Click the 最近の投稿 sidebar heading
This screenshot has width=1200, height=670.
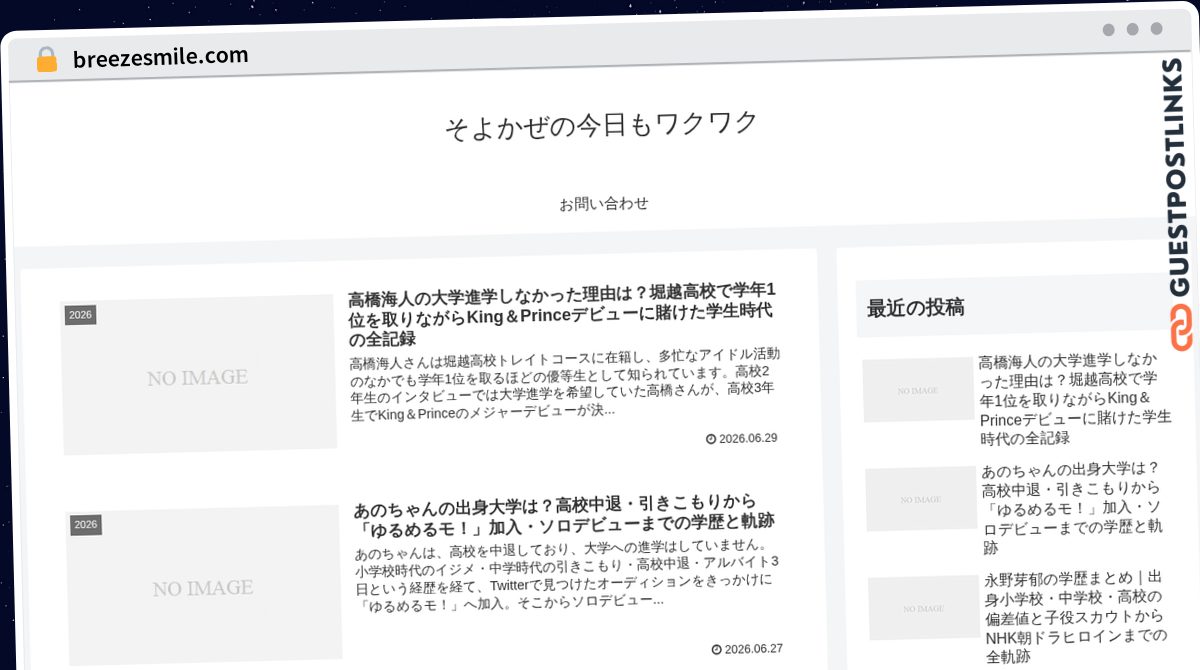(916, 307)
